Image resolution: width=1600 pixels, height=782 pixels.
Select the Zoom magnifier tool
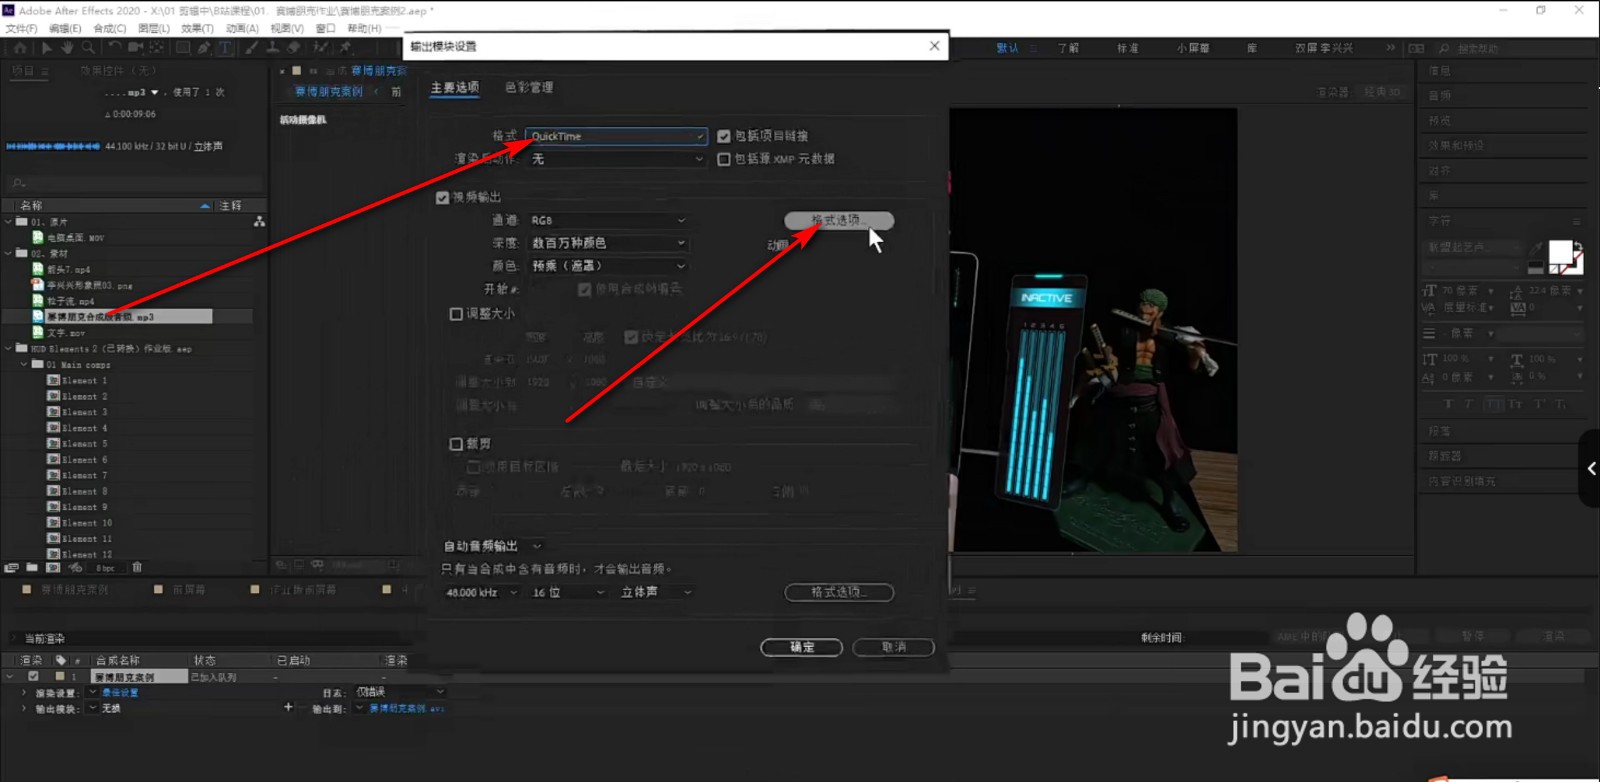88,47
